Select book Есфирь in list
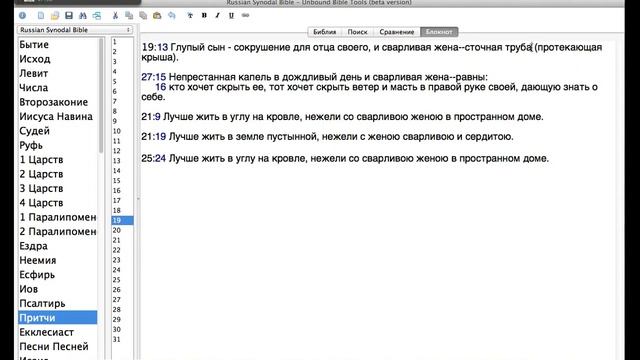 coord(58,275)
